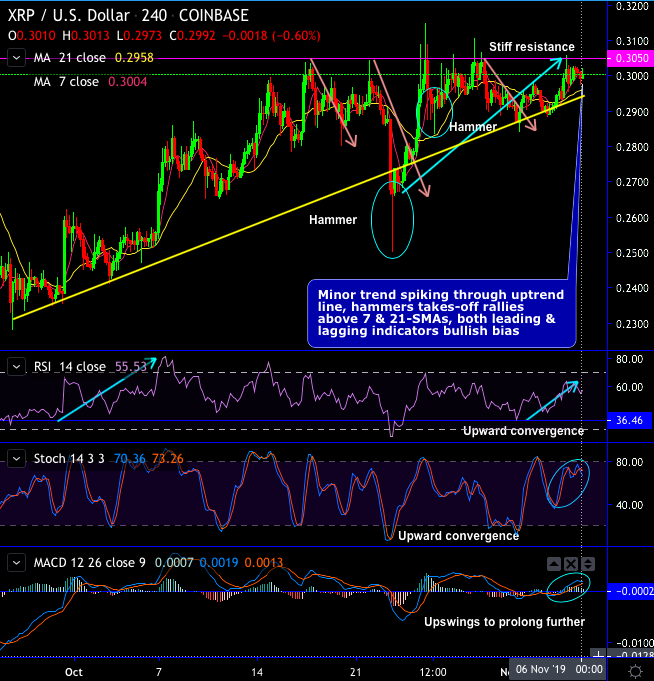Collapse the MACD 12 26 legend
This screenshot has width=654, height=681.
coord(16,563)
